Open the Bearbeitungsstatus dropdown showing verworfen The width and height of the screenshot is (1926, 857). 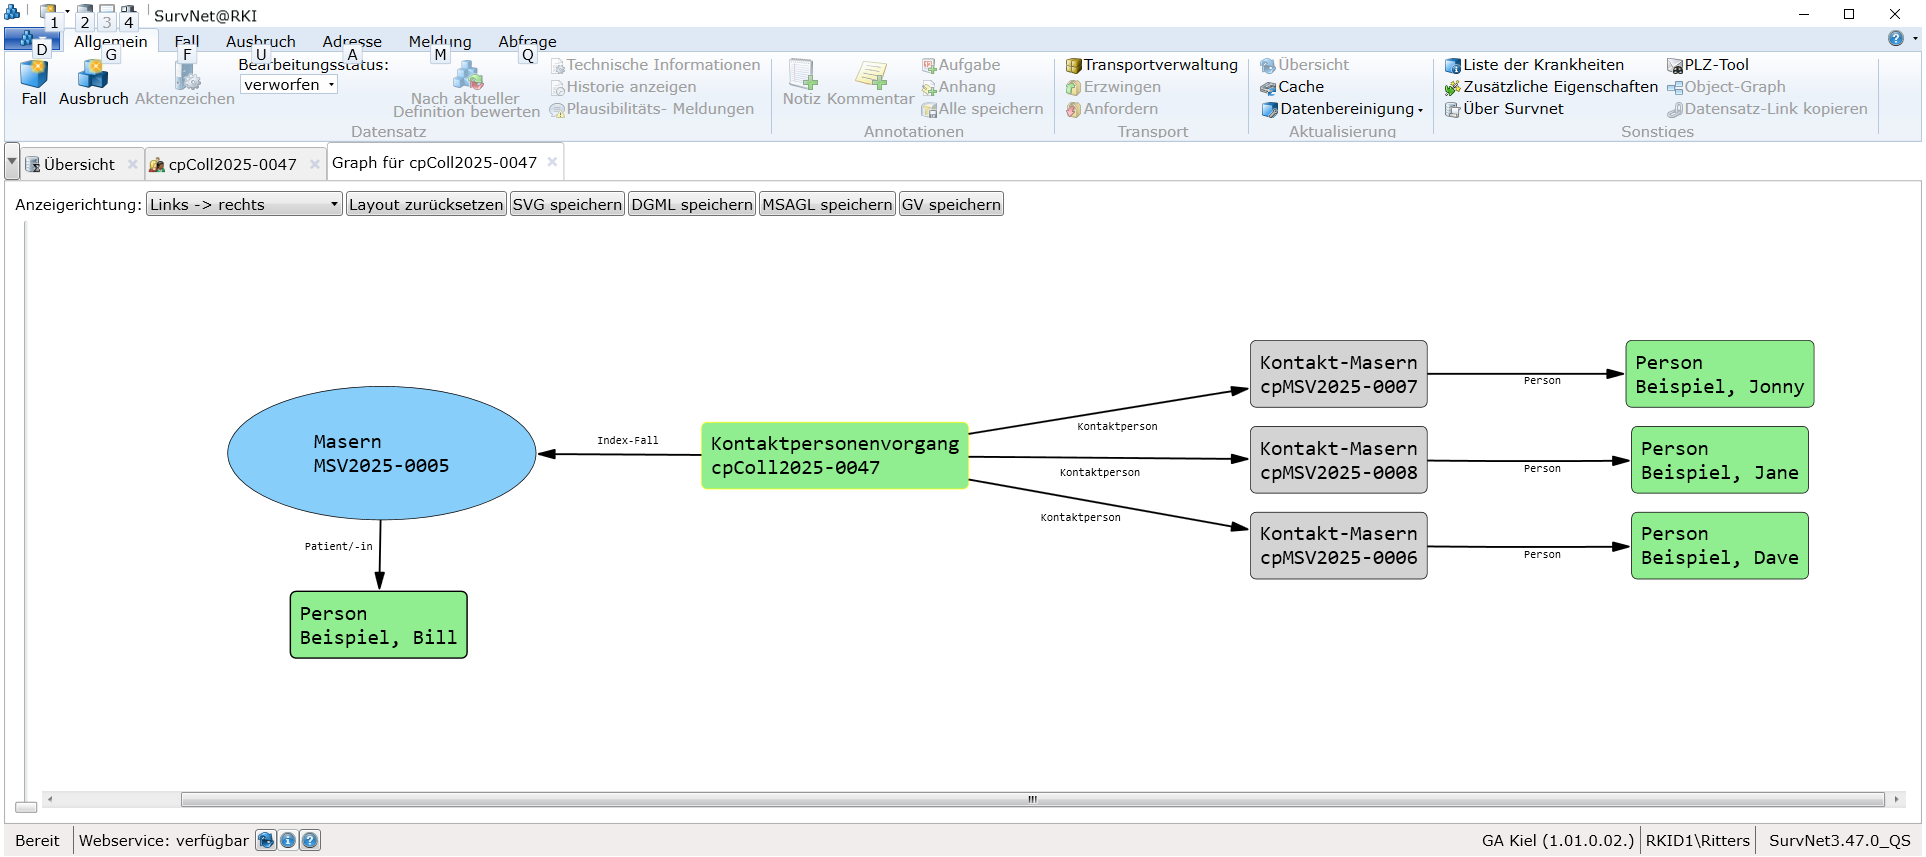(288, 85)
